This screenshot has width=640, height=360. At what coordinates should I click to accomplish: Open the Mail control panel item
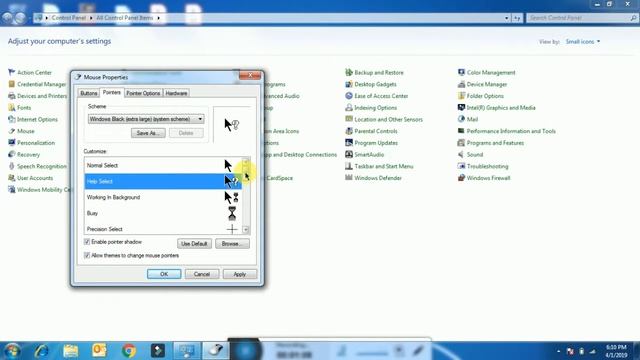point(468,120)
